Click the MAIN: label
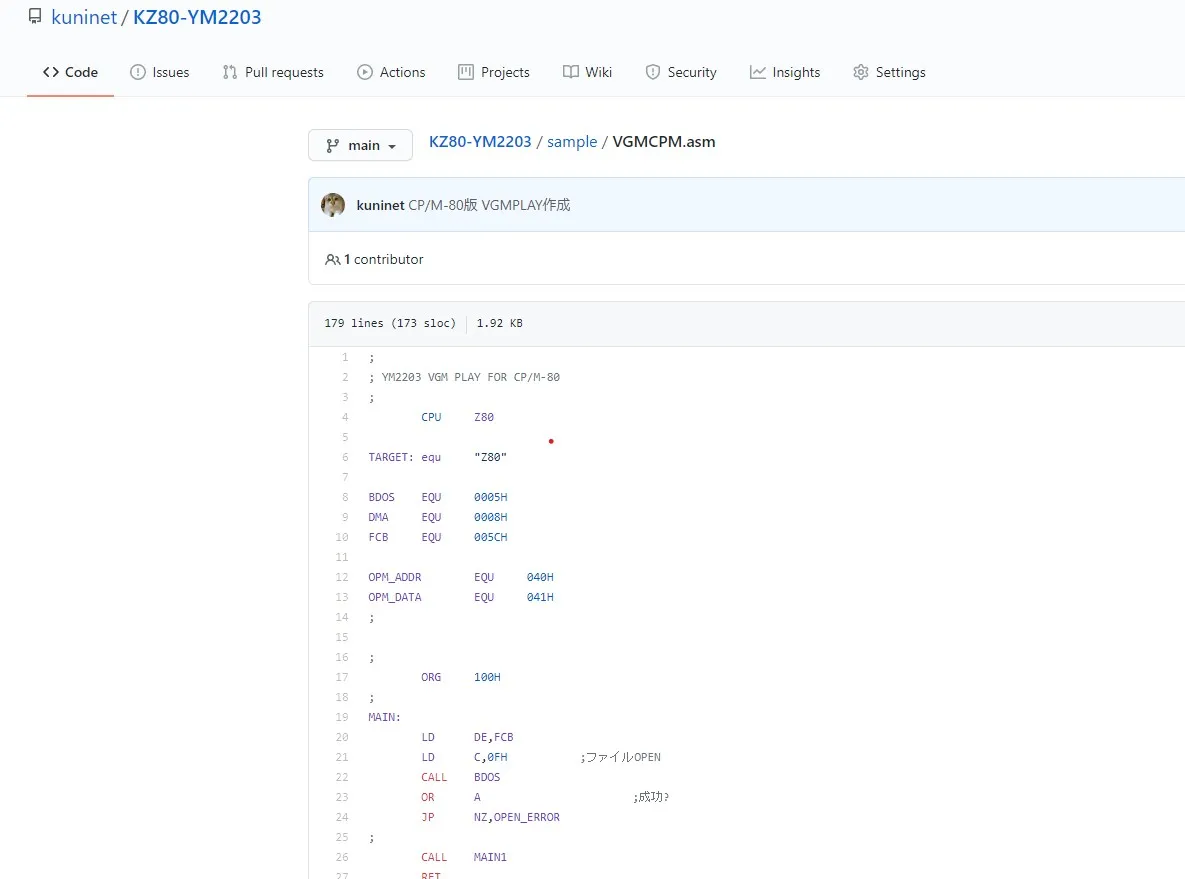The width and height of the screenshot is (1185, 879). click(385, 717)
